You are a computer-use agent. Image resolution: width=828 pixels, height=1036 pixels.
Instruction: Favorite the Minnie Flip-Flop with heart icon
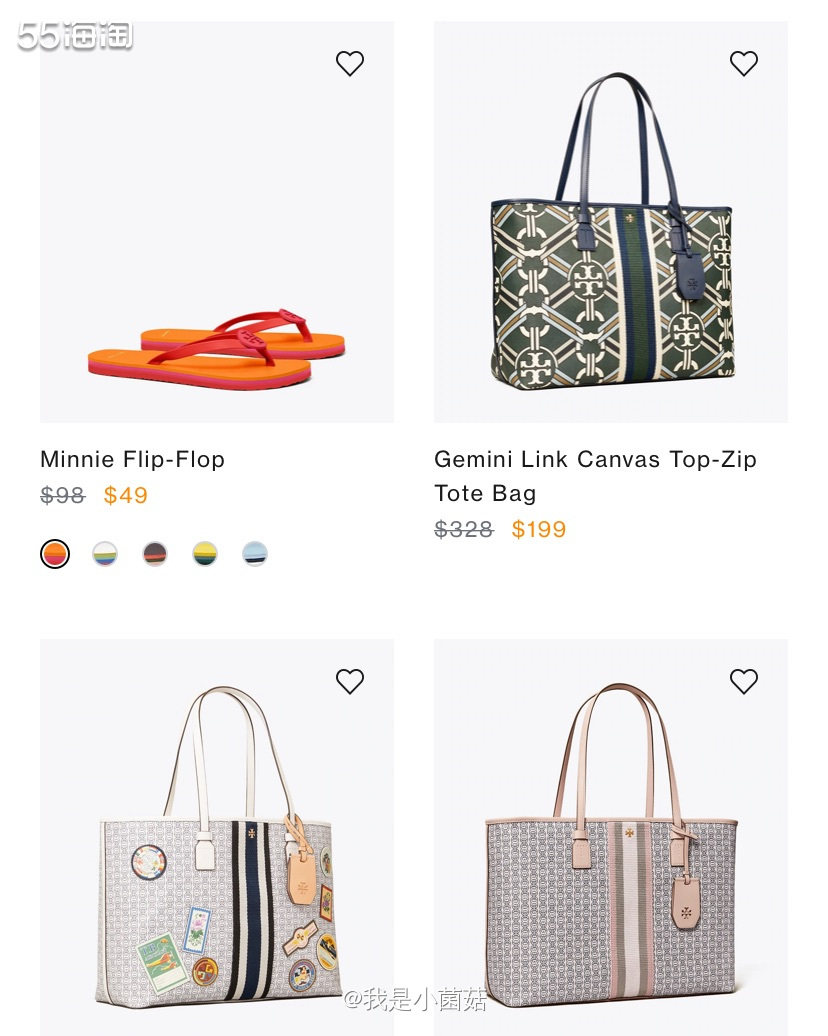point(350,63)
